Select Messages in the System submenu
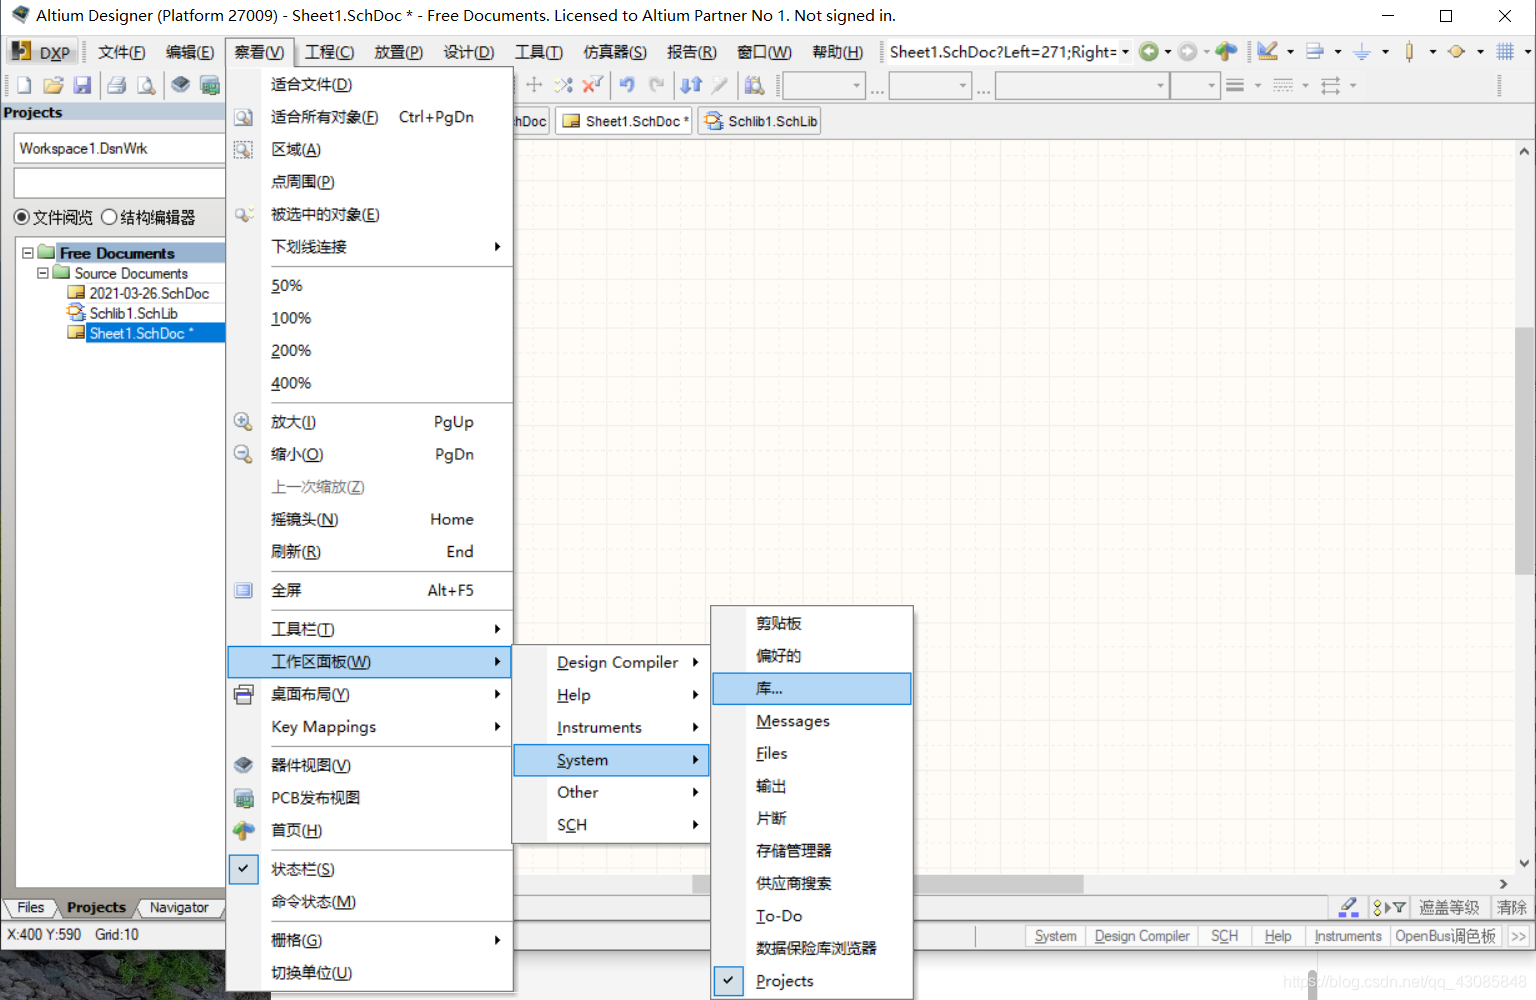Image resolution: width=1536 pixels, height=1000 pixels. click(x=812, y=721)
